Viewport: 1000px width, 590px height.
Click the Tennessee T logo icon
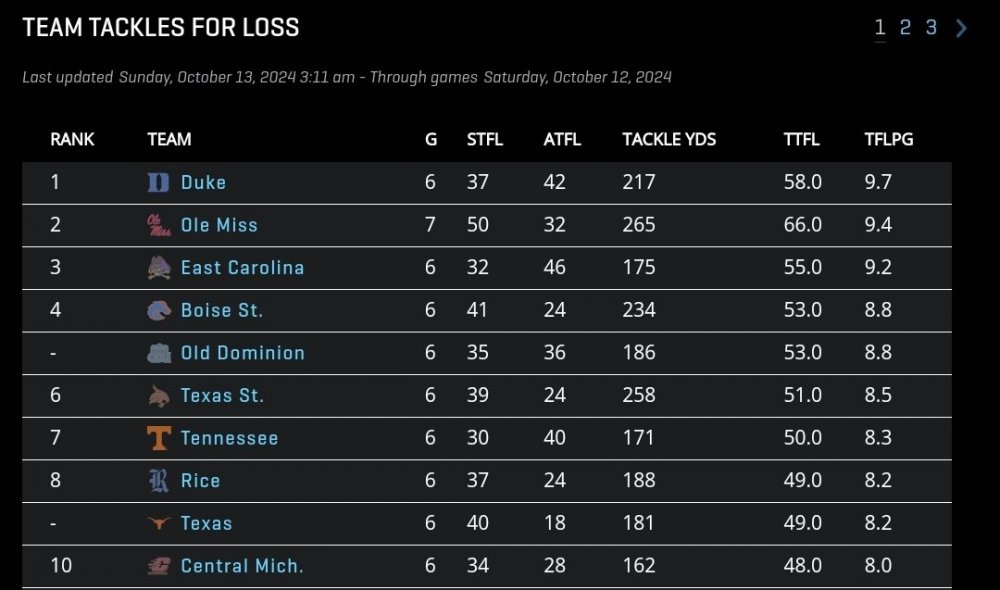point(158,438)
